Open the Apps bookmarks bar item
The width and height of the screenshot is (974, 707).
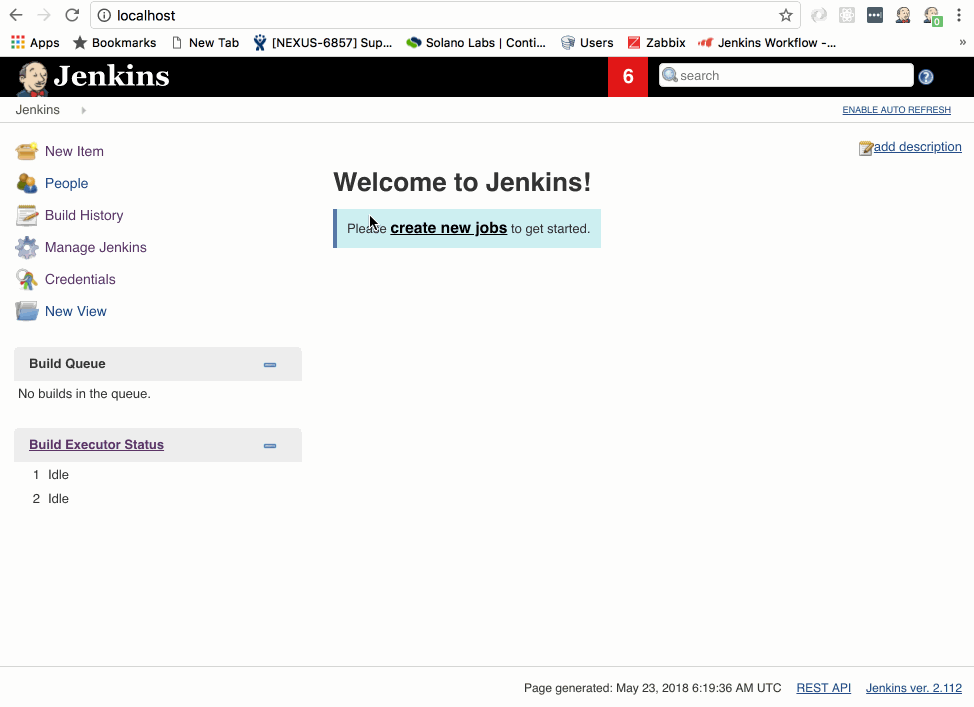(35, 43)
